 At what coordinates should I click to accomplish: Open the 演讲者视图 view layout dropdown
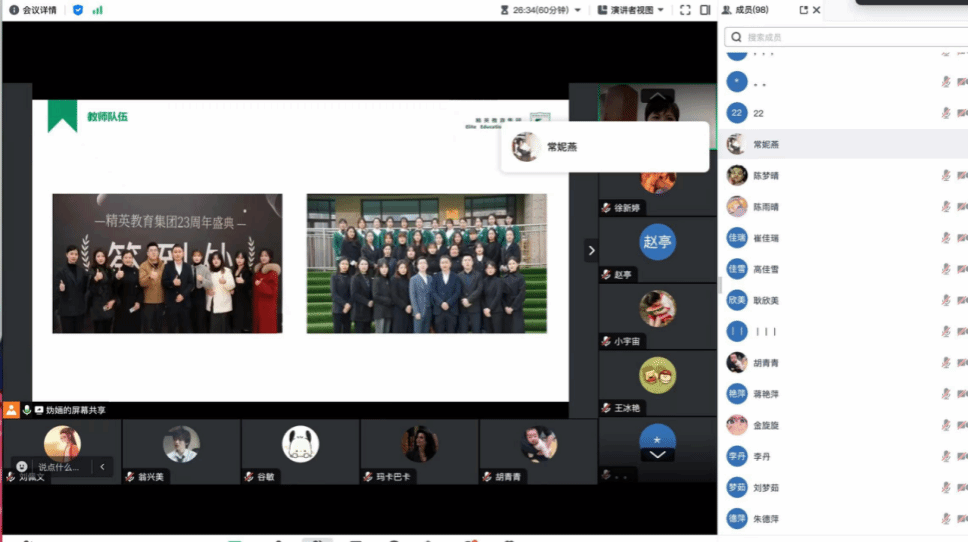[631, 10]
